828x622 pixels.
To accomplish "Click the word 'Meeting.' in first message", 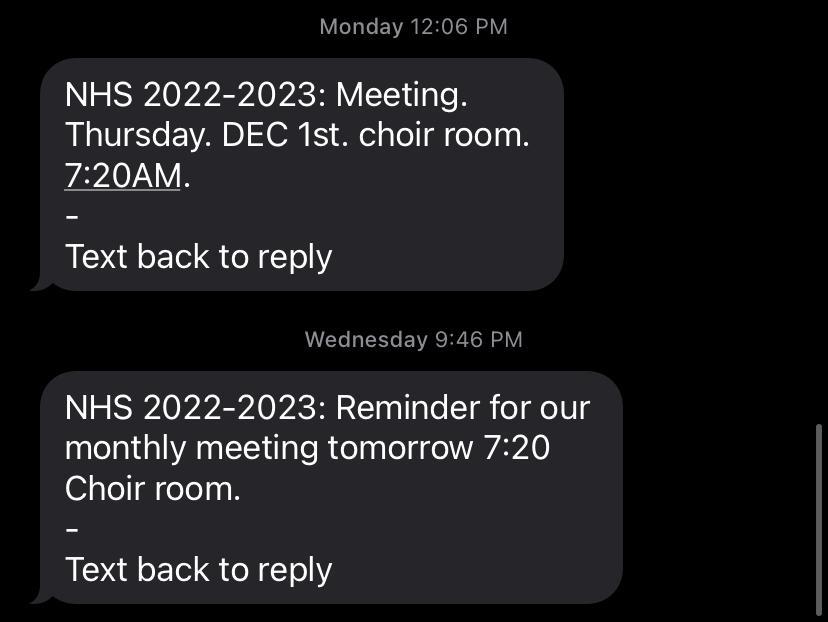I will pos(401,96).
